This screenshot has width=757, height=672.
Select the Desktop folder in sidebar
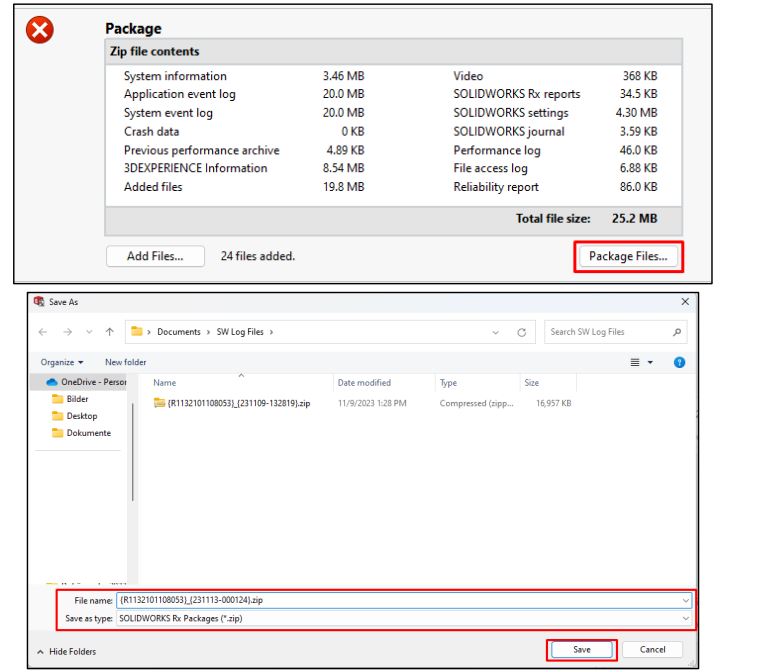tap(82, 416)
